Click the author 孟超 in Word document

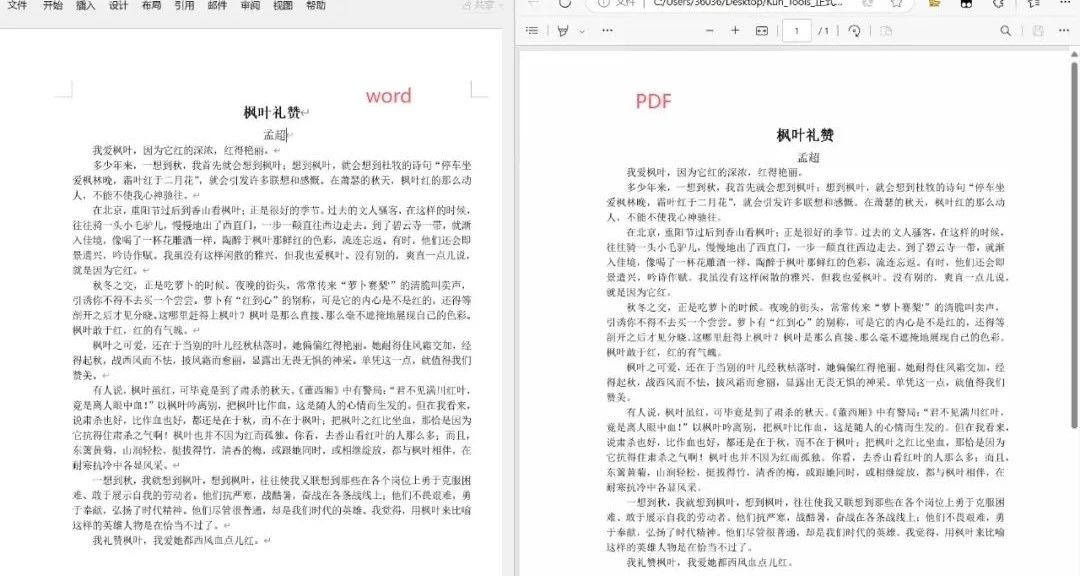coord(275,135)
